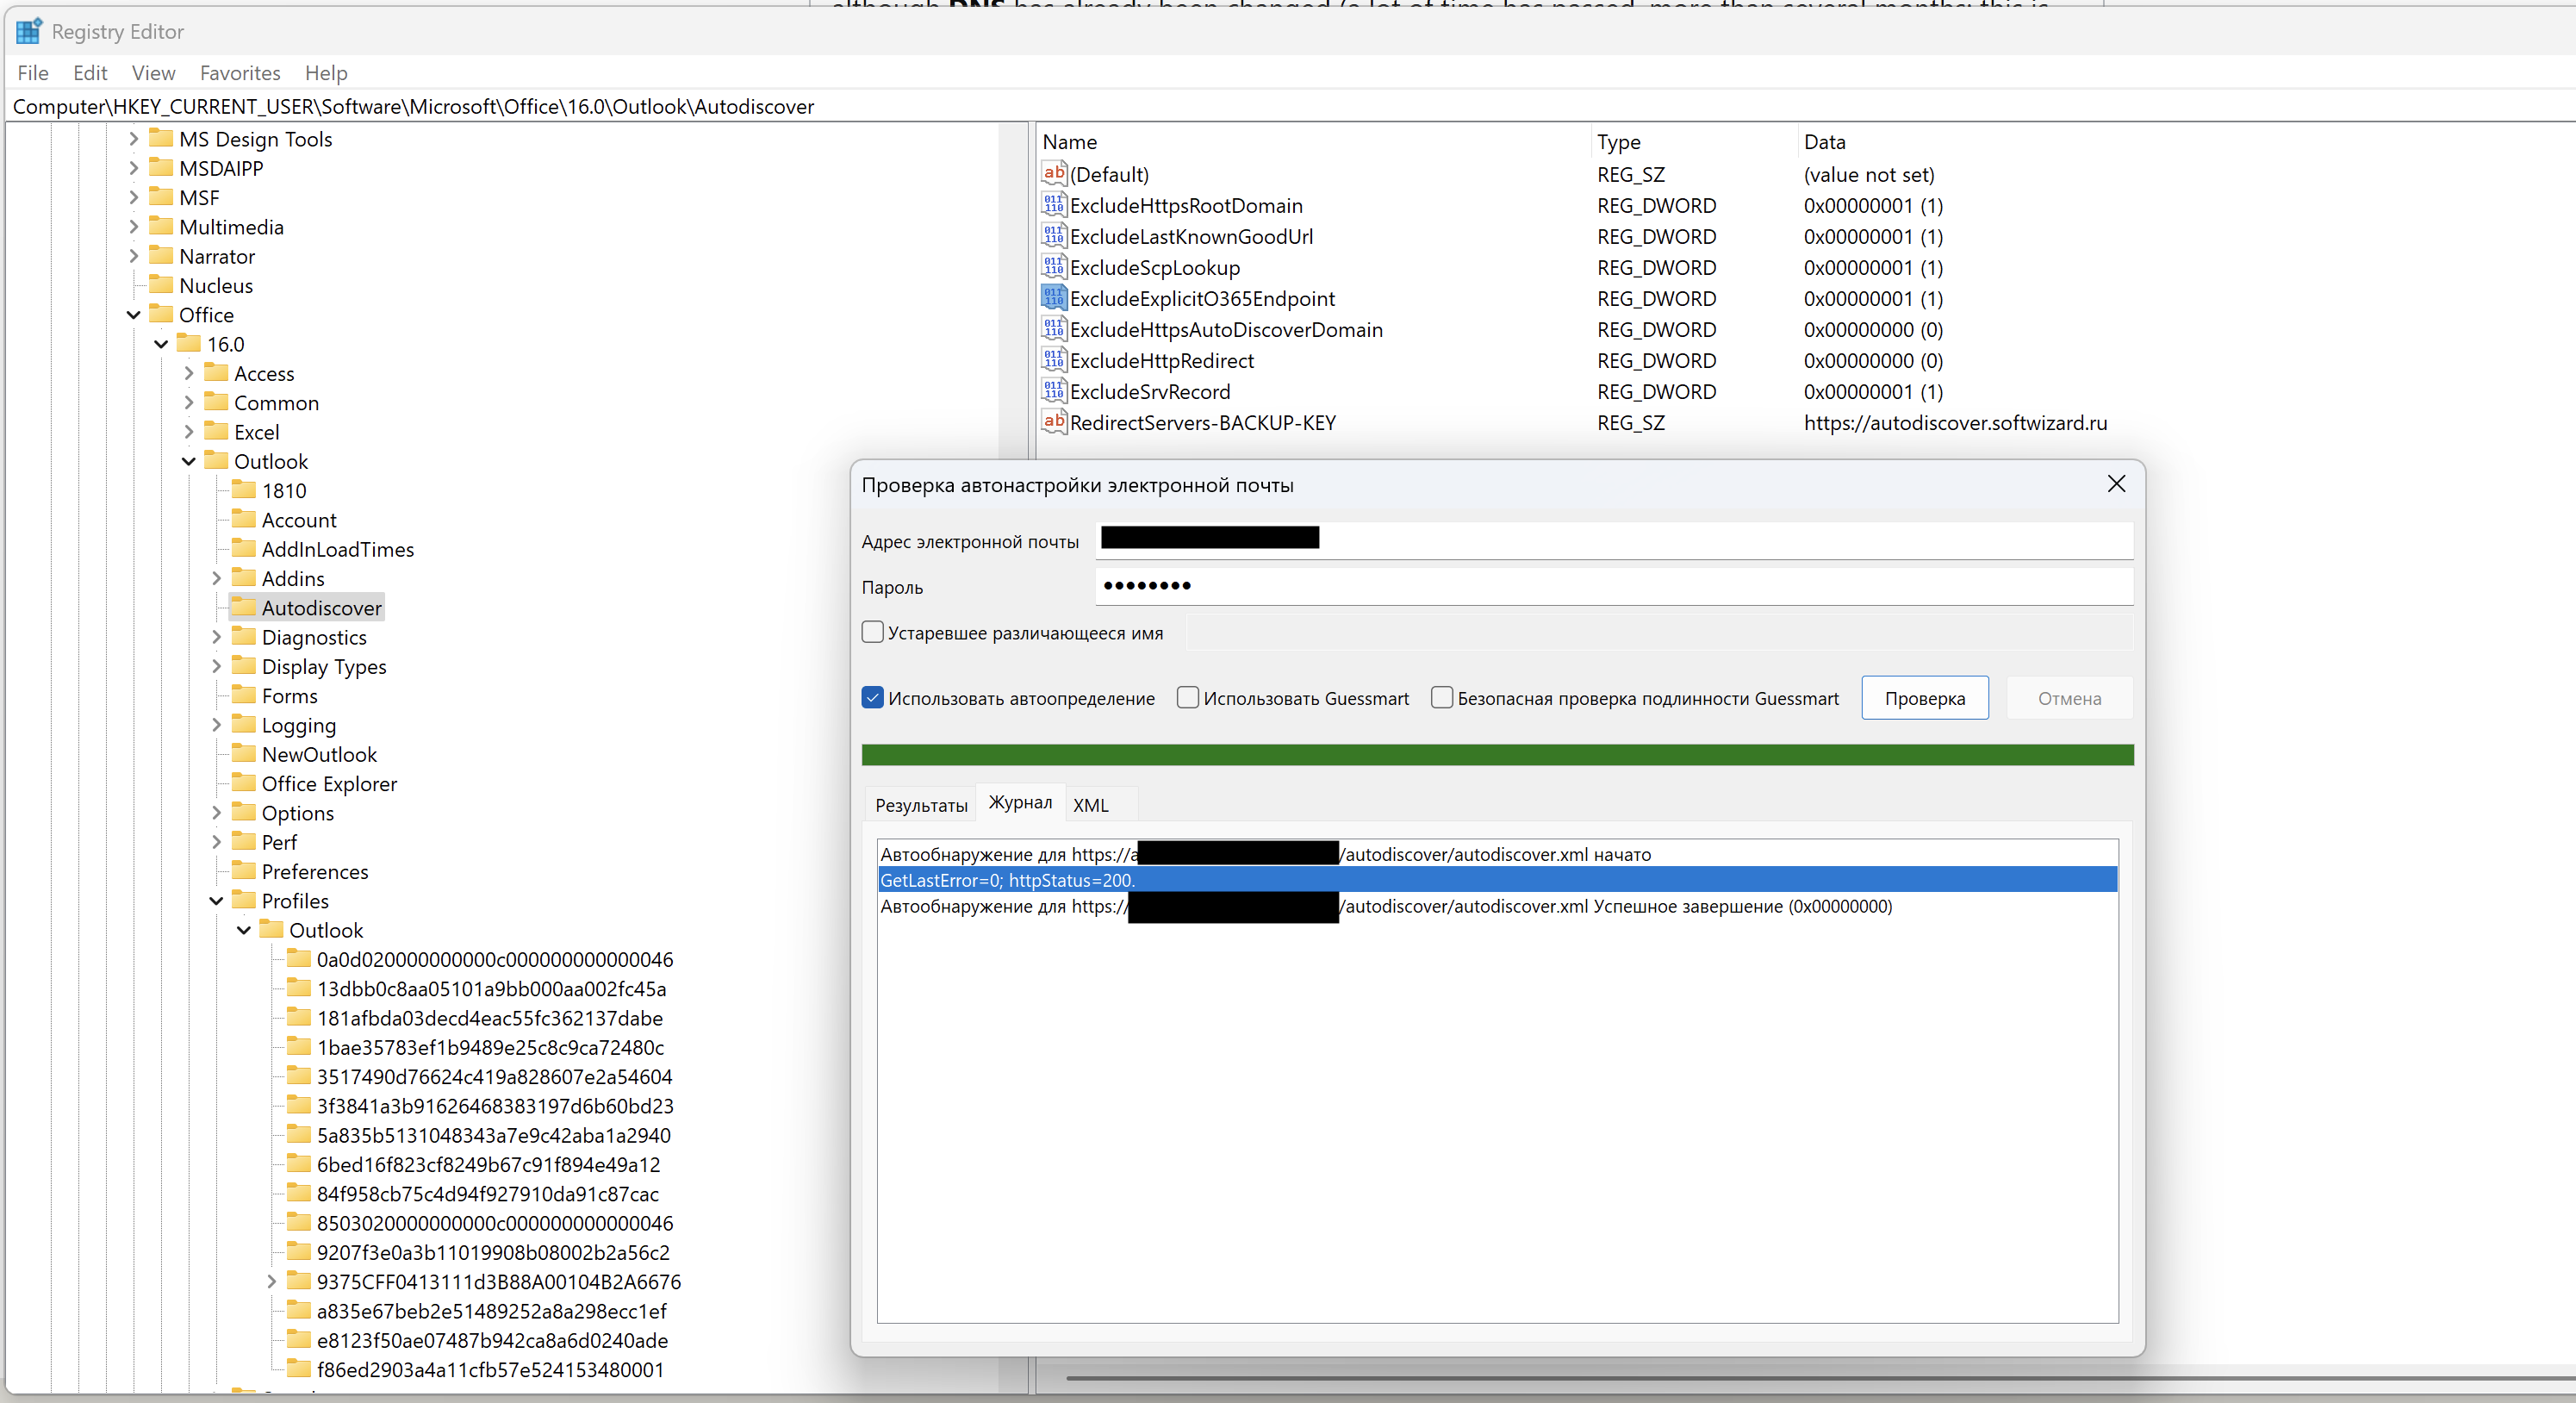The image size is (2576, 1403).
Task: Enable the Использовать Guessmart checkbox
Action: click(1187, 698)
